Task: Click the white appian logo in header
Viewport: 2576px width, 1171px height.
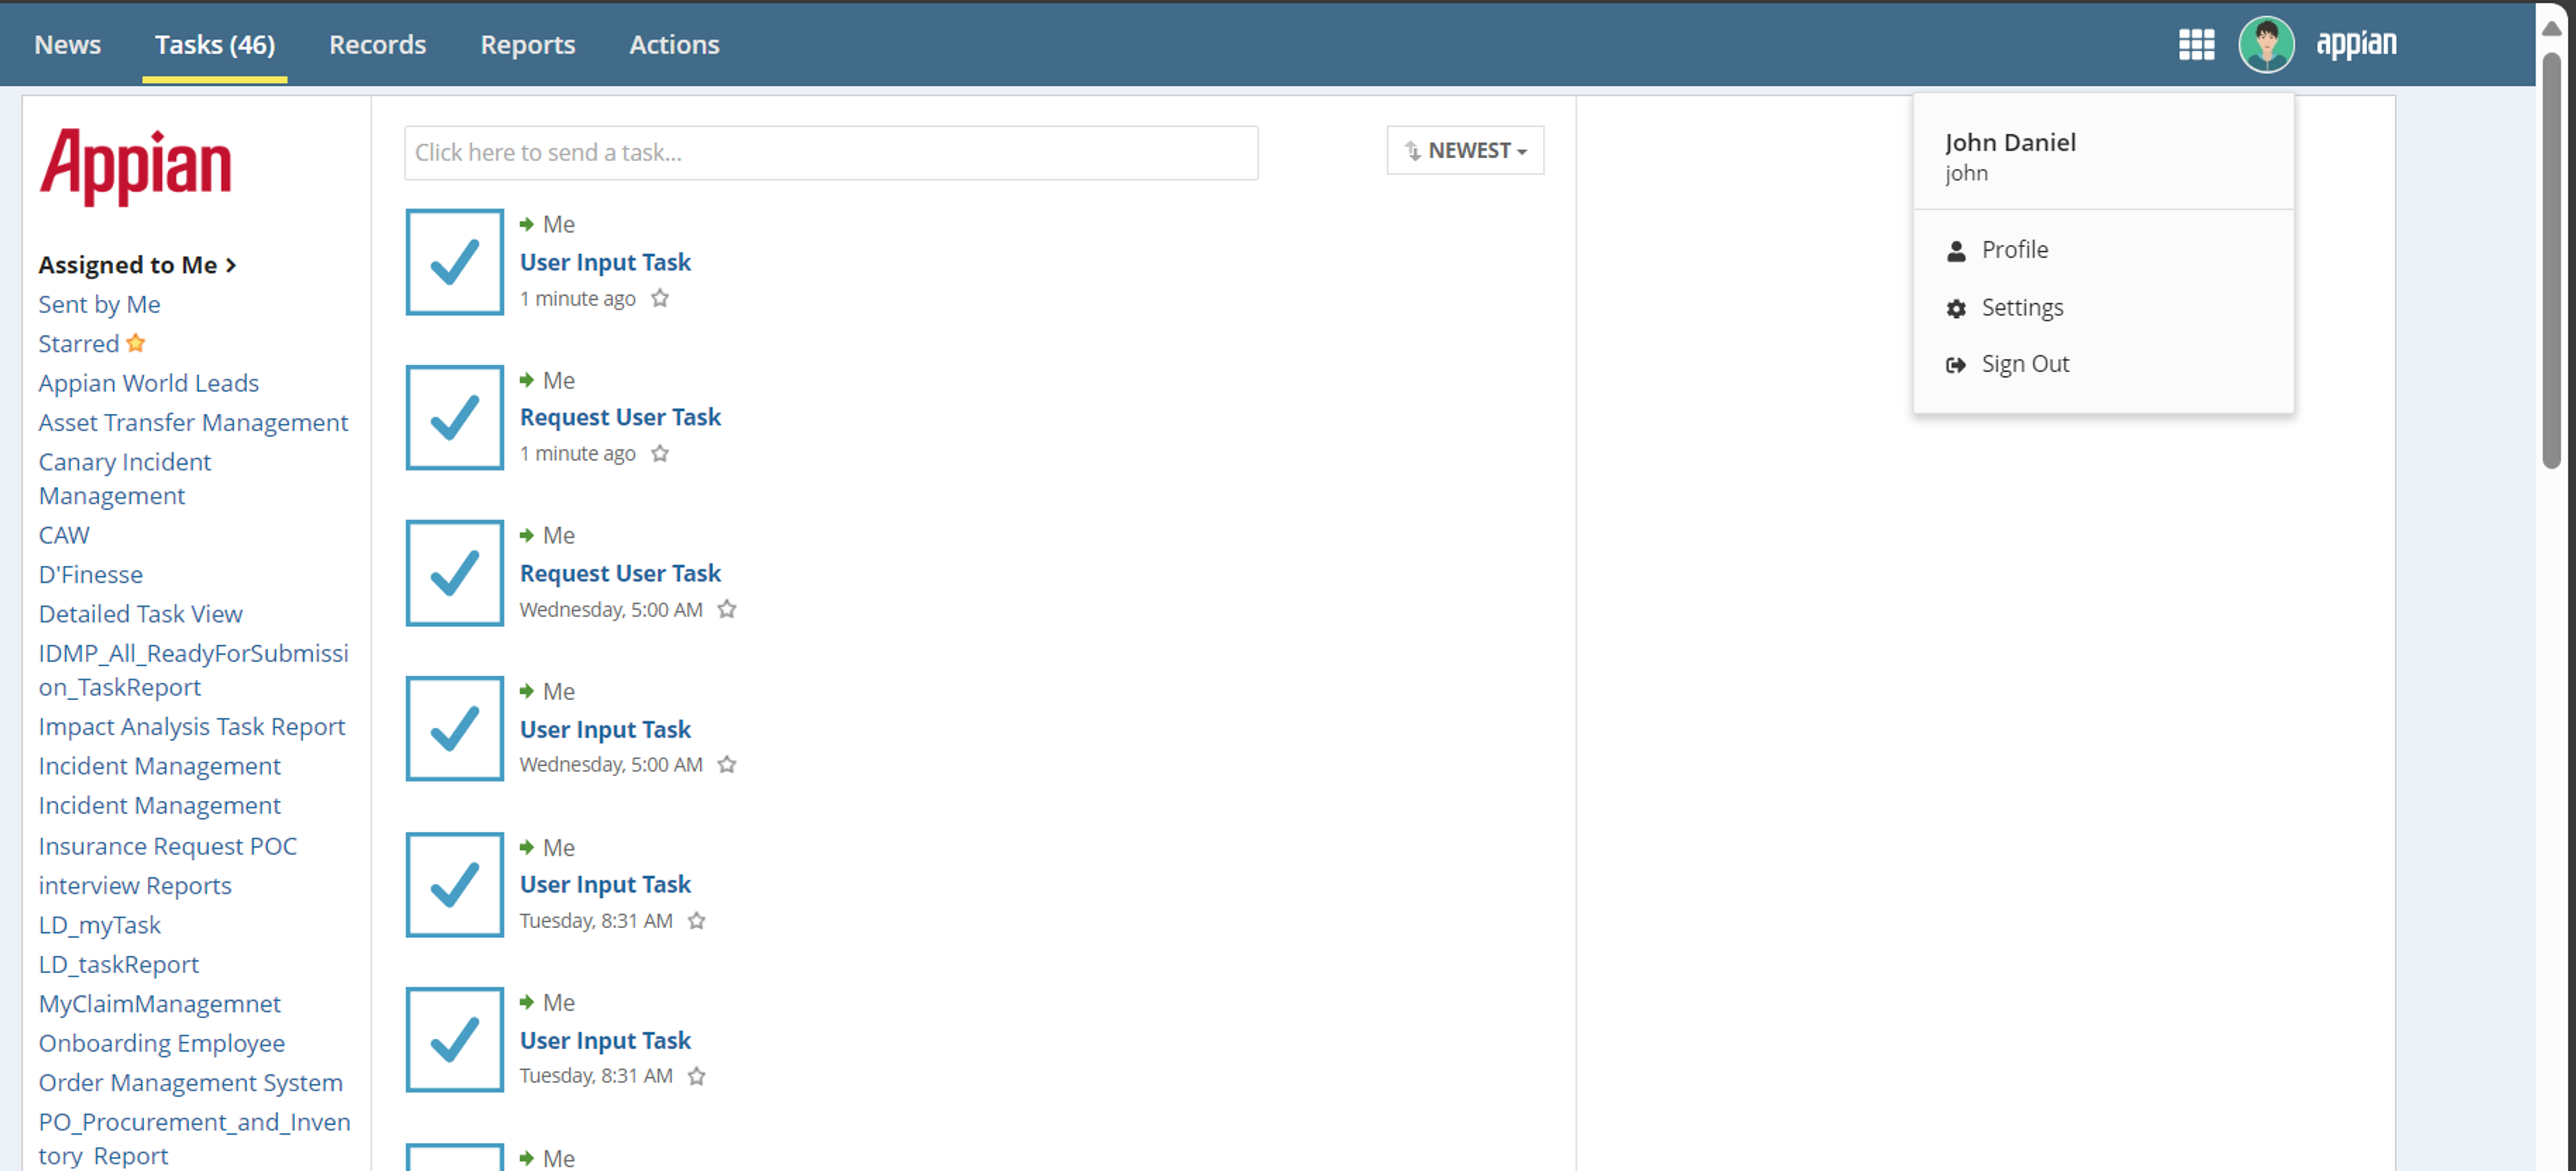Action: coord(2356,45)
